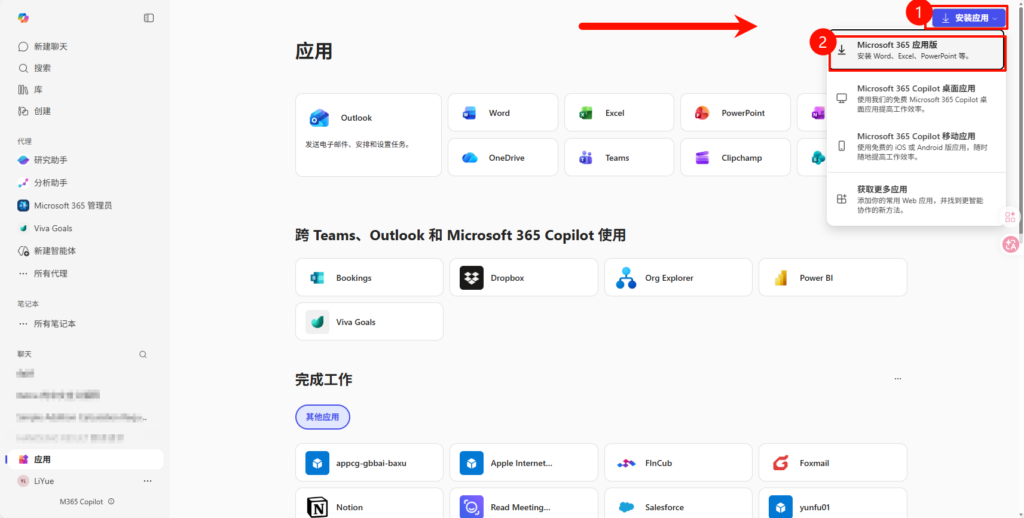Screen dimensions: 1024x518
Task: Open the Outlook app tile
Action: pos(368,135)
